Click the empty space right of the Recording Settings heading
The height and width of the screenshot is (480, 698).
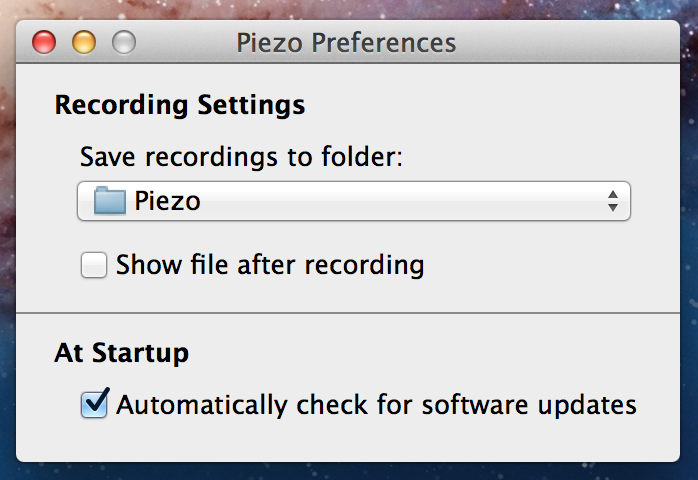(490, 105)
